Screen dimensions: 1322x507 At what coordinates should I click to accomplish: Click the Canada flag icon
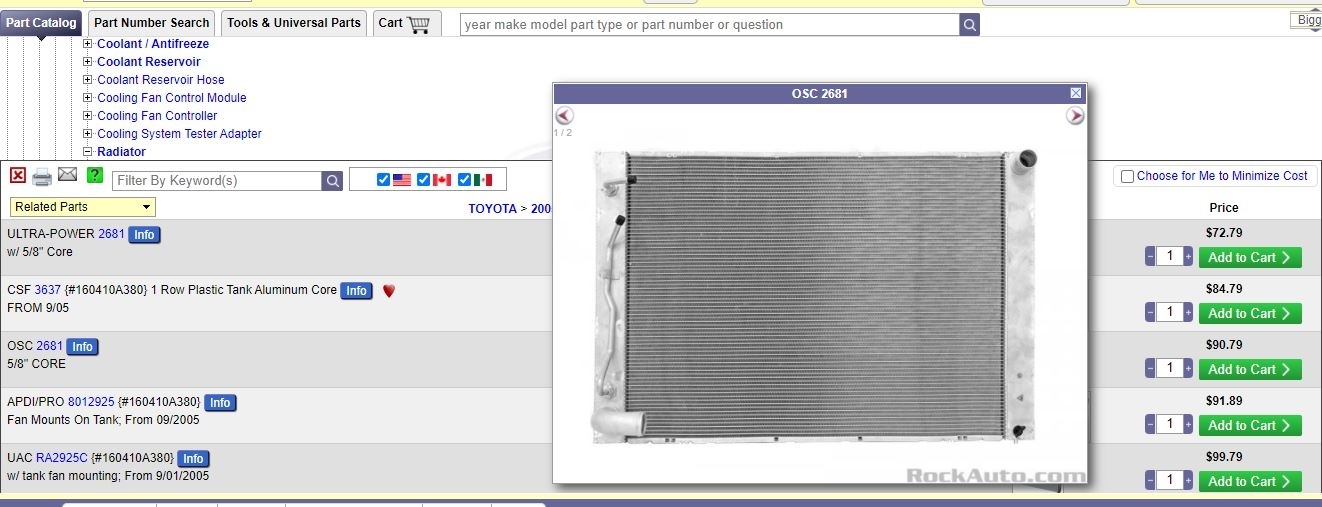coord(442,180)
